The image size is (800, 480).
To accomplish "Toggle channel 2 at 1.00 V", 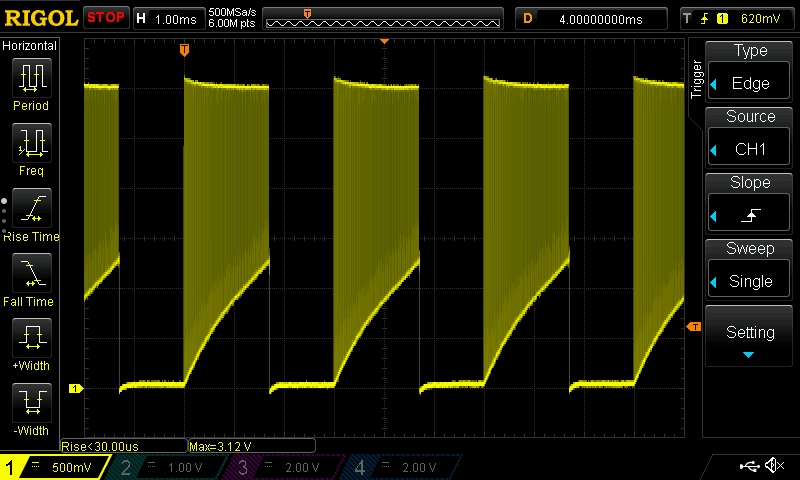I will click(x=168, y=467).
